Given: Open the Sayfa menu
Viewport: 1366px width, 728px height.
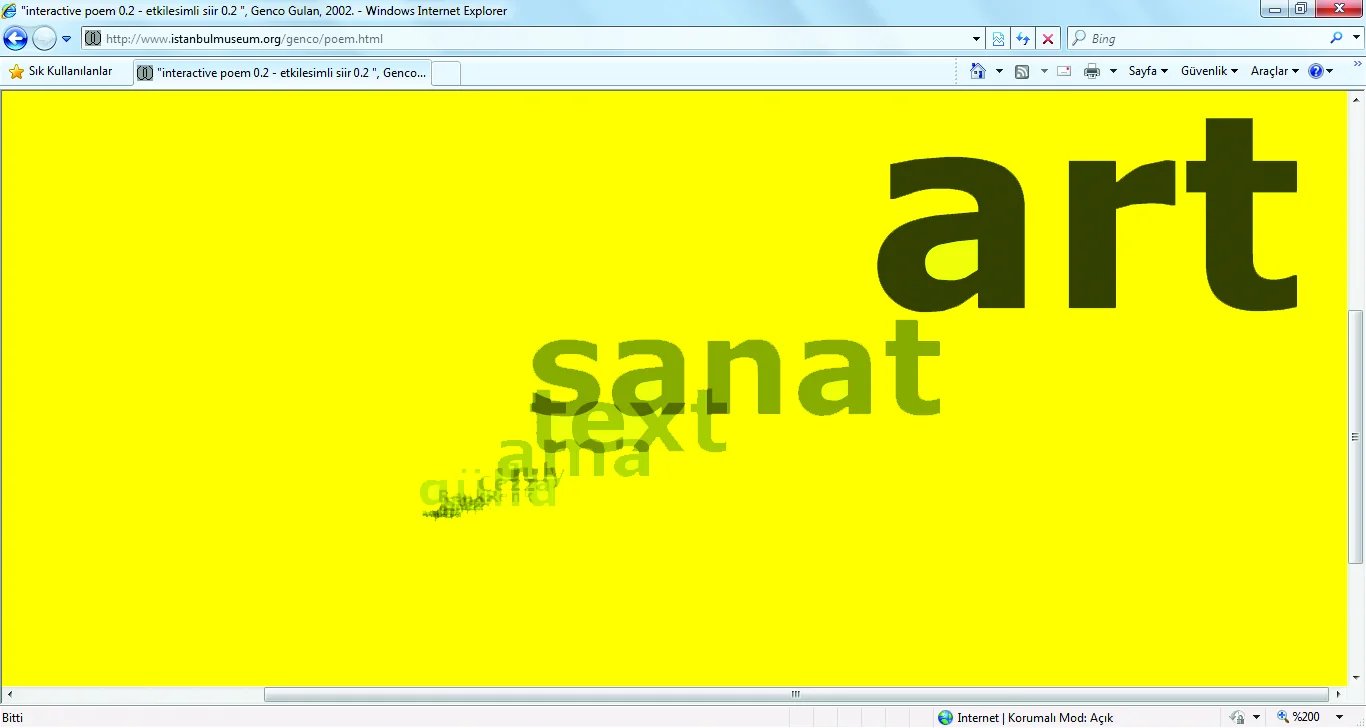Looking at the screenshot, I should [x=1148, y=71].
